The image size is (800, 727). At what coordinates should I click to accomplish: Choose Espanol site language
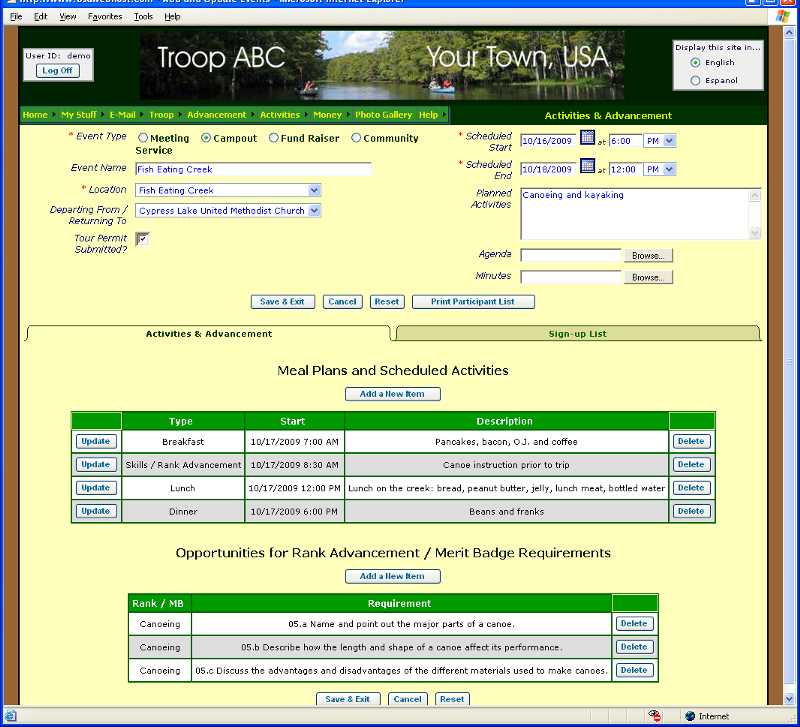pos(695,81)
